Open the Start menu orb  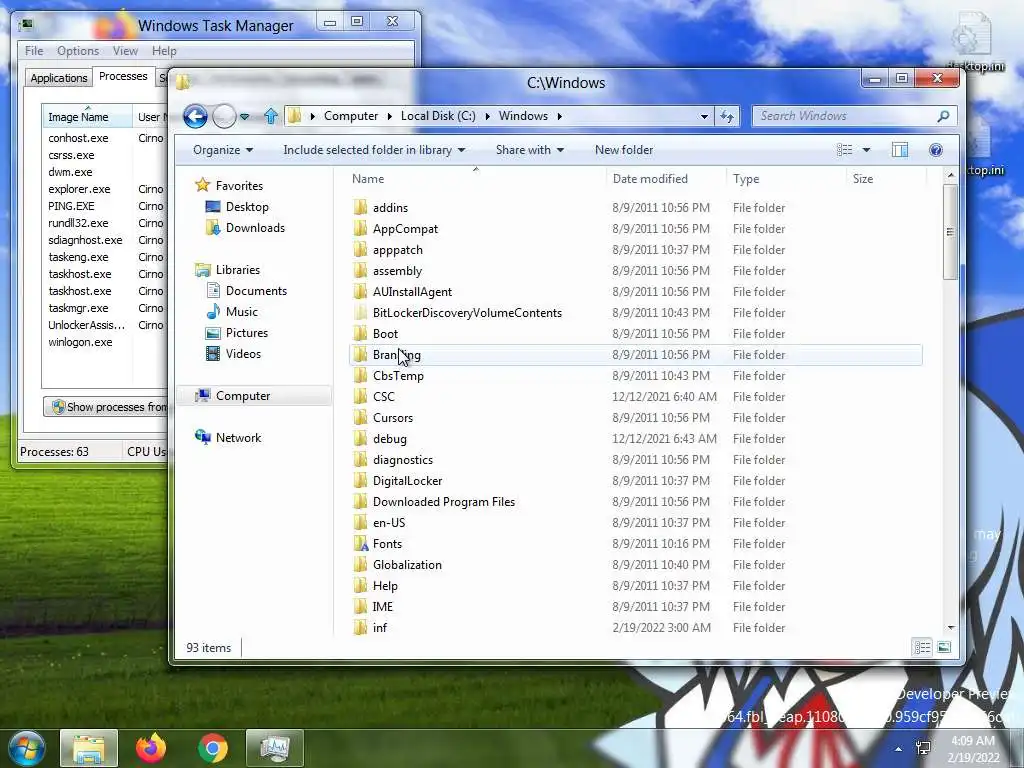click(26, 748)
